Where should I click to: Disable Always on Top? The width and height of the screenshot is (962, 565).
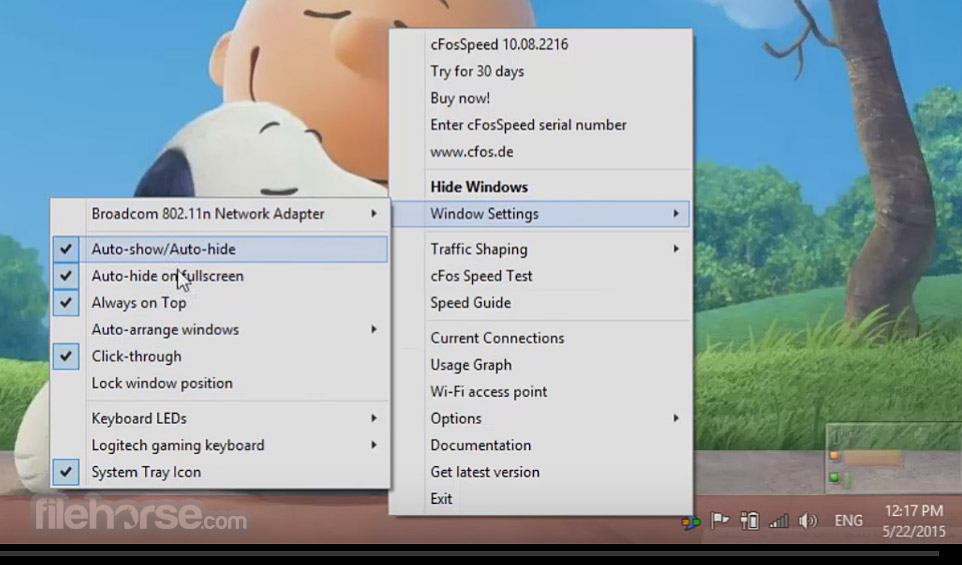[220, 303]
